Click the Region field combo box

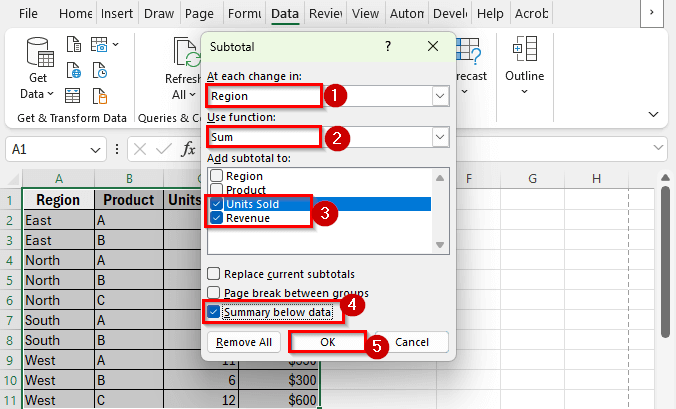pos(328,96)
